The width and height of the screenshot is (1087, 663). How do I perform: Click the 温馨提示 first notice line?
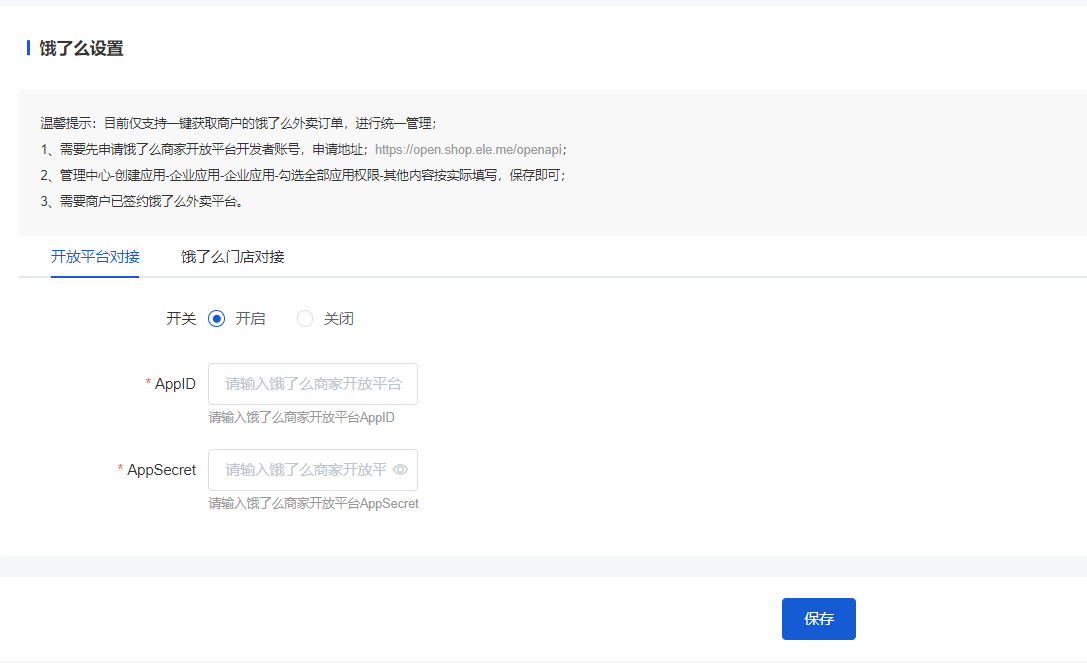click(x=238, y=123)
